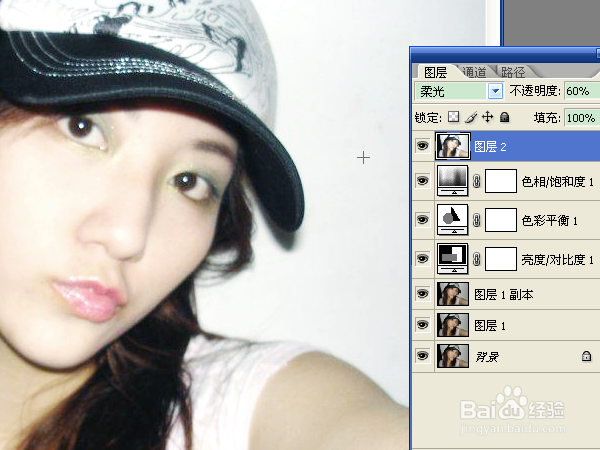Switch to the 路径 tab

(513, 72)
